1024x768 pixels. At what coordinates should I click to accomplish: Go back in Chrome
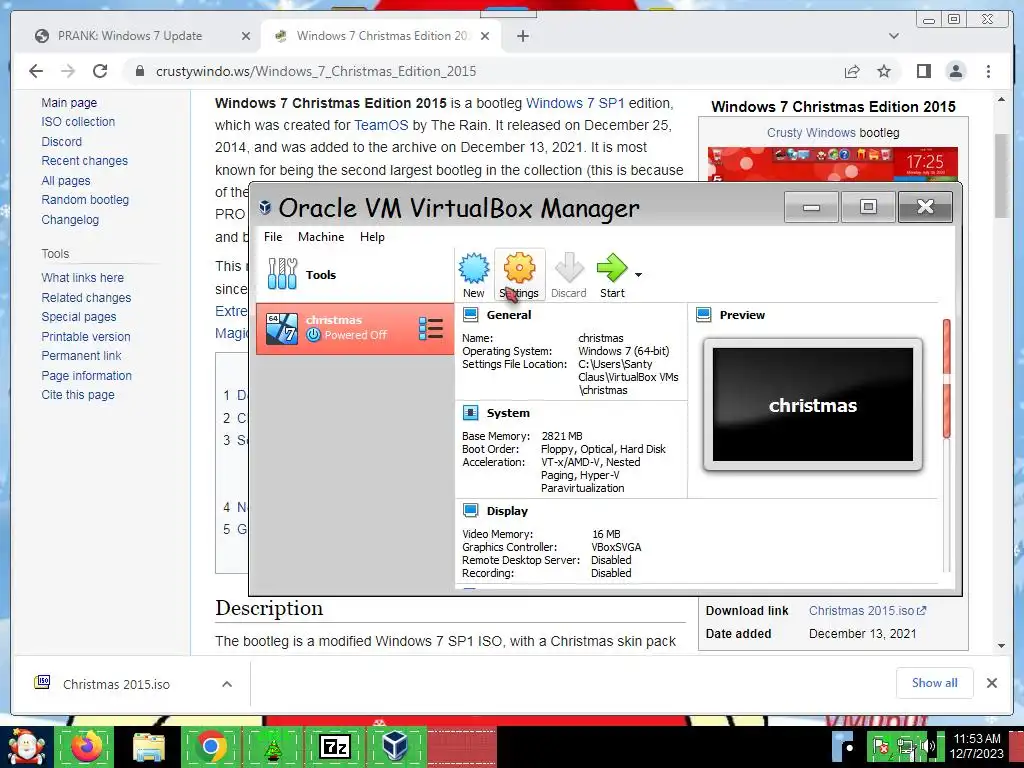(36, 71)
